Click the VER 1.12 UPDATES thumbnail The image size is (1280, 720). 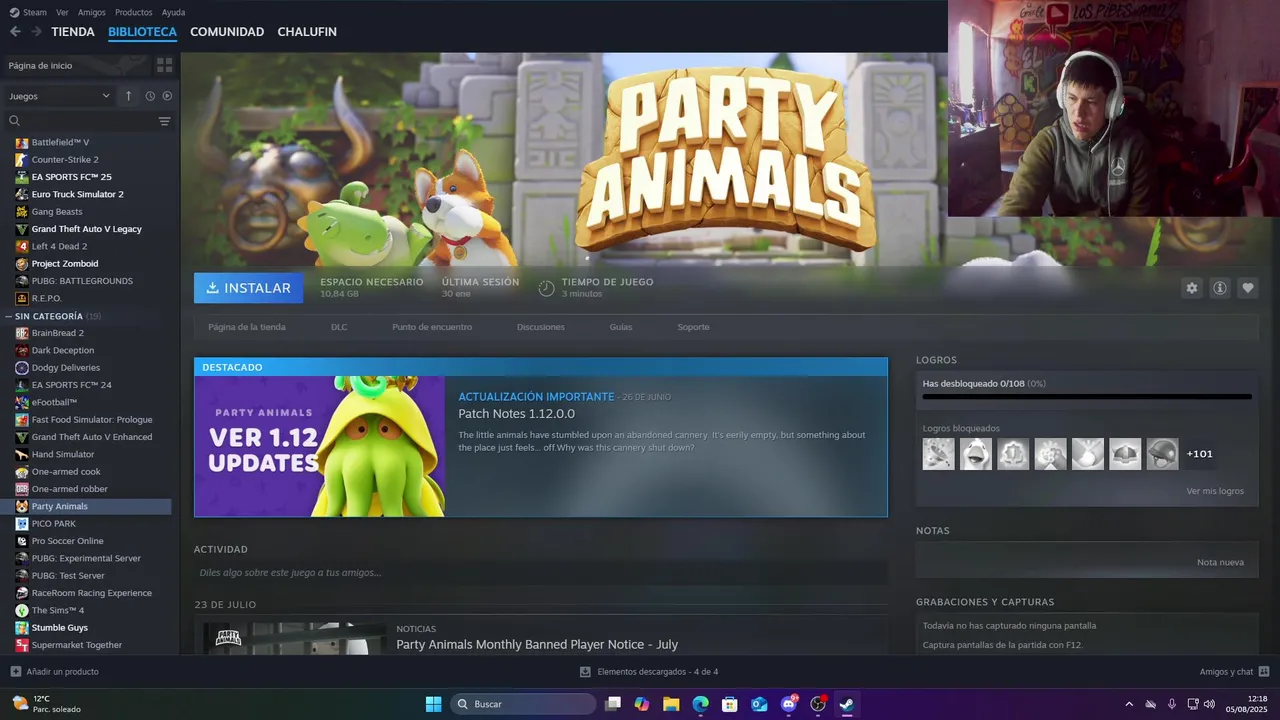pos(320,446)
